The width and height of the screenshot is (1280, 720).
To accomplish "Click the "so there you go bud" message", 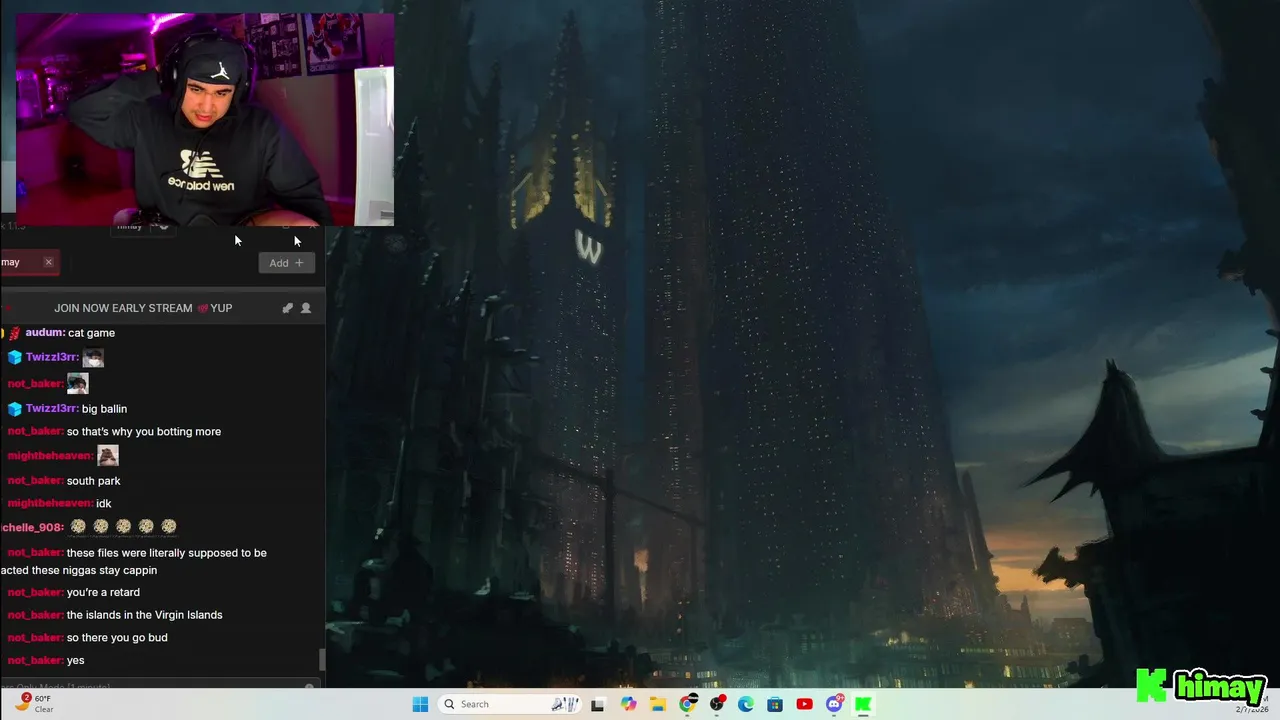I will (x=117, y=638).
